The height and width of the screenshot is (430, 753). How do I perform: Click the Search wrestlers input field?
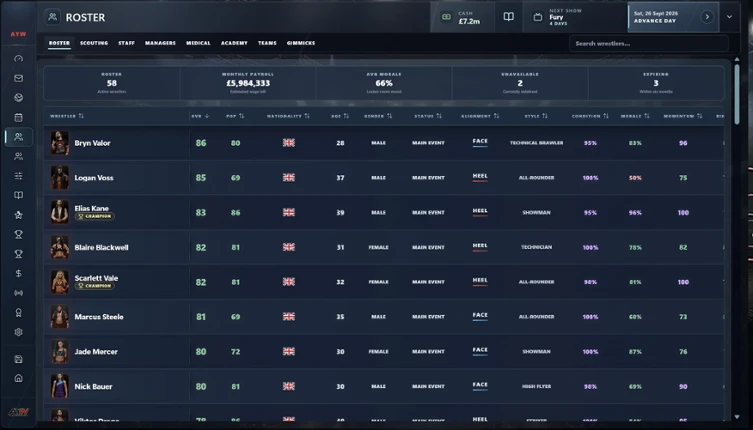[649, 44]
